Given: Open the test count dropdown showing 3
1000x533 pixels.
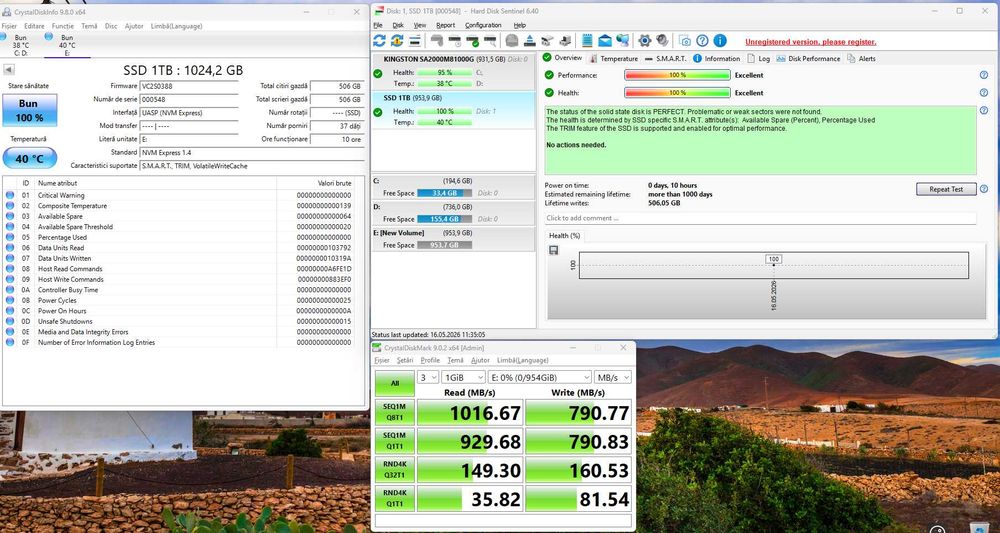Looking at the screenshot, I should click(x=427, y=377).
